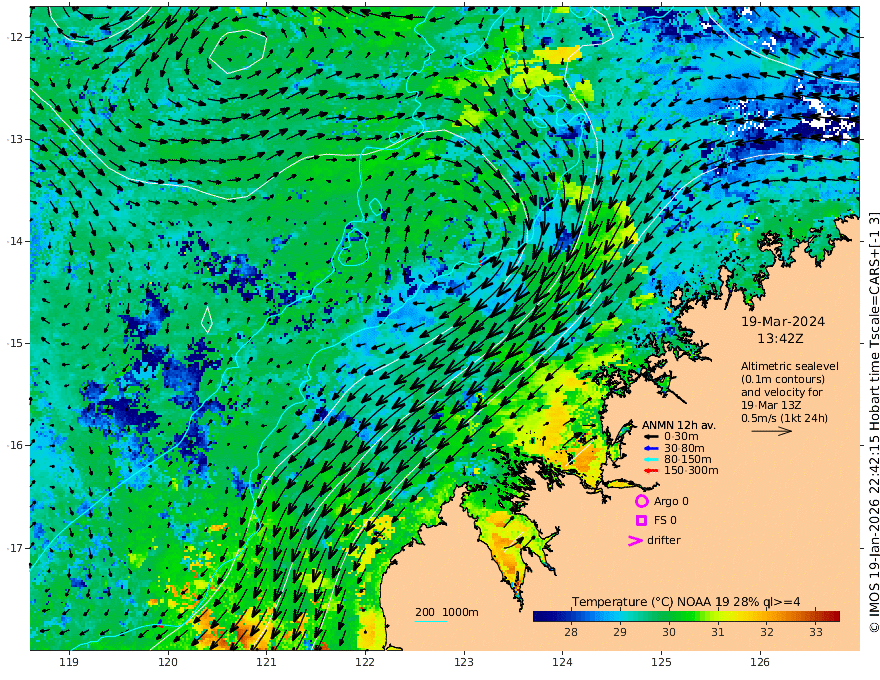Click the latitude axis label -14

[15, 241]
